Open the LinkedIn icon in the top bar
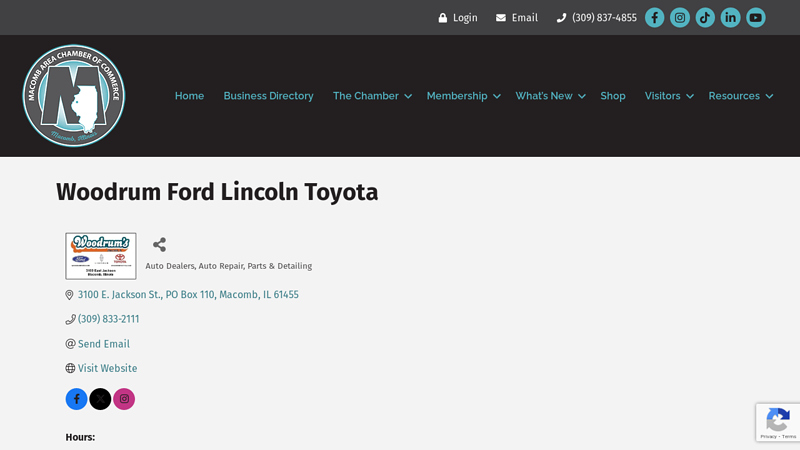This screenshot has height=450, width=800. click(730, 17)
